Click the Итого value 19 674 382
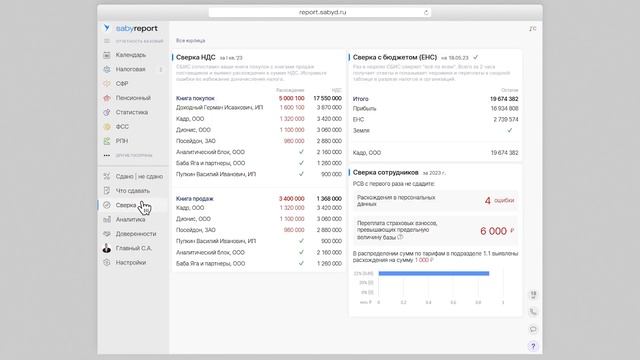Image resolution: width=640 pixels, height=360 pixels. coord(504,99)
